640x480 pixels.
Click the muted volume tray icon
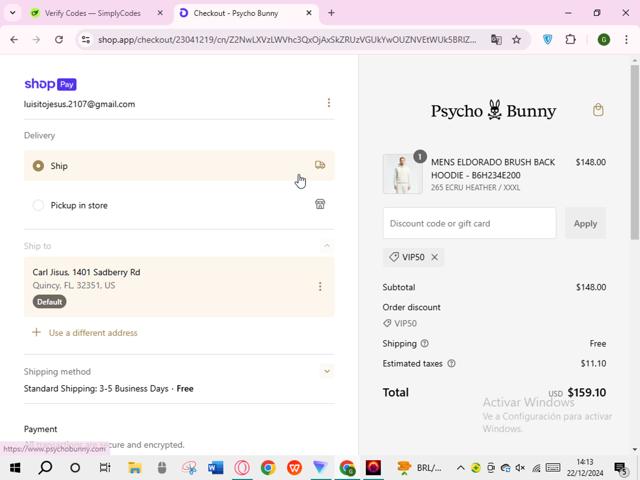520,468
